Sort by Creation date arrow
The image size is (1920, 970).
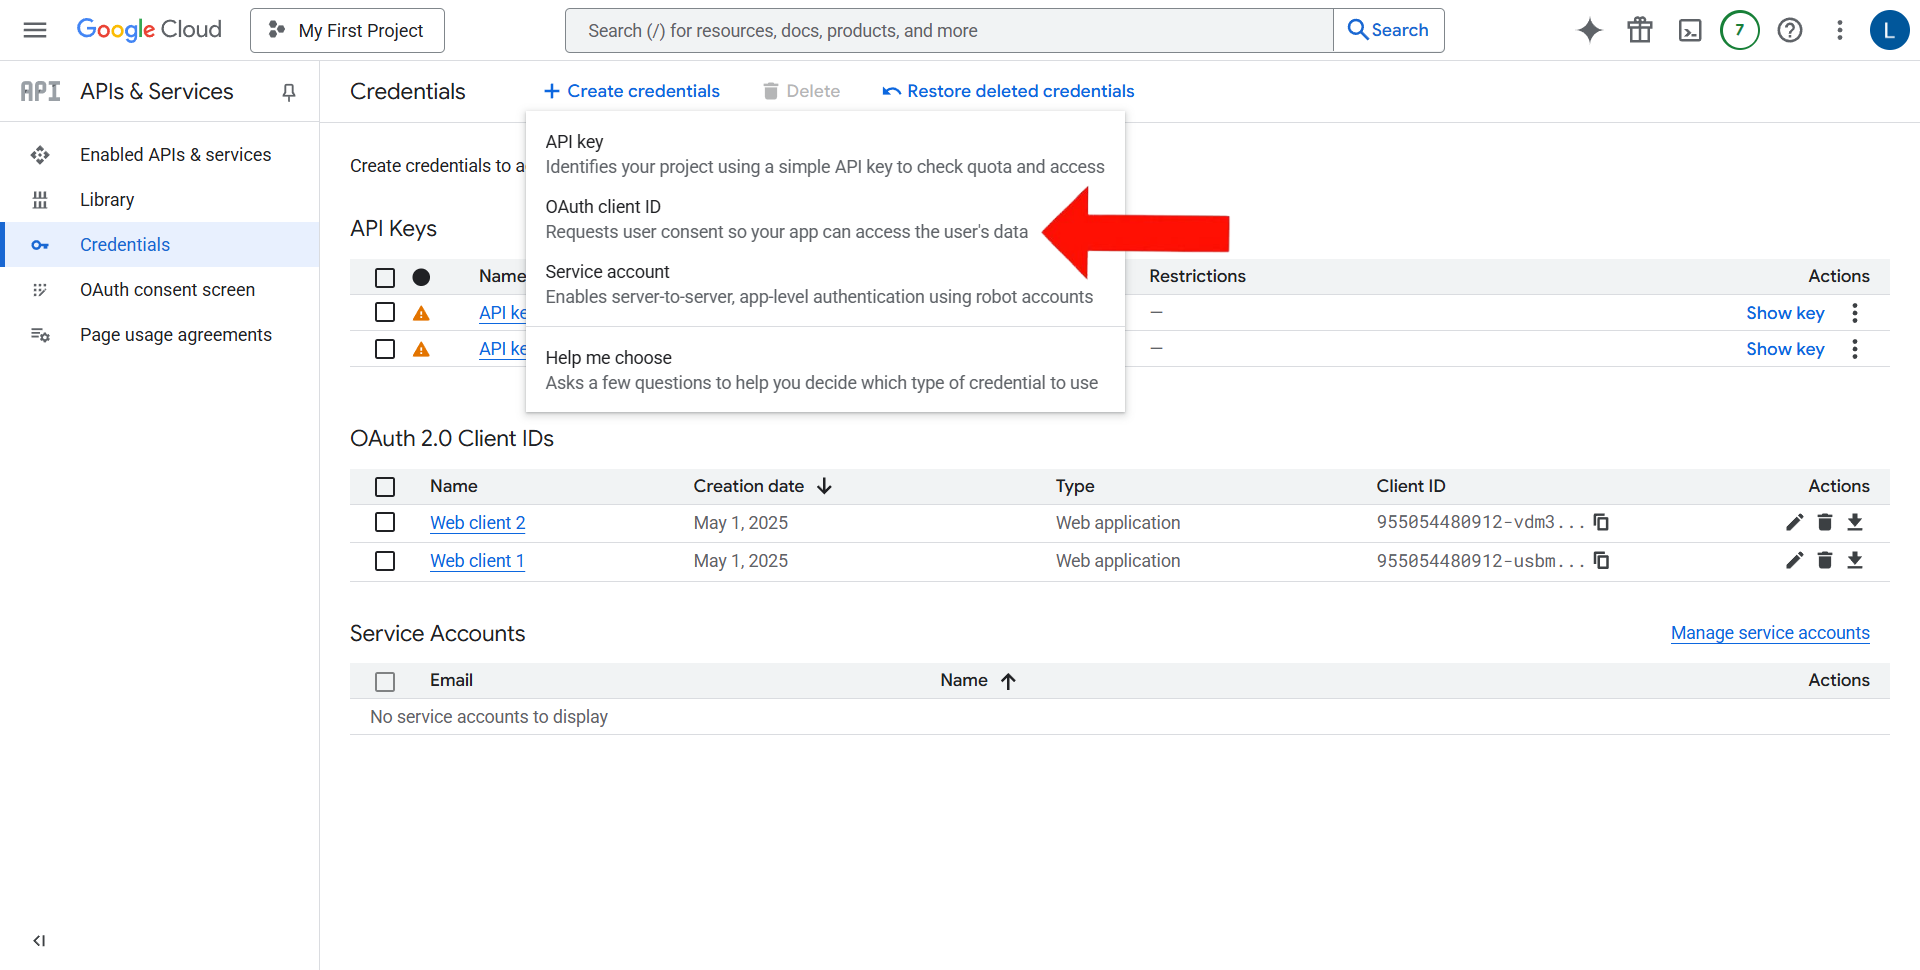[824, 486]
